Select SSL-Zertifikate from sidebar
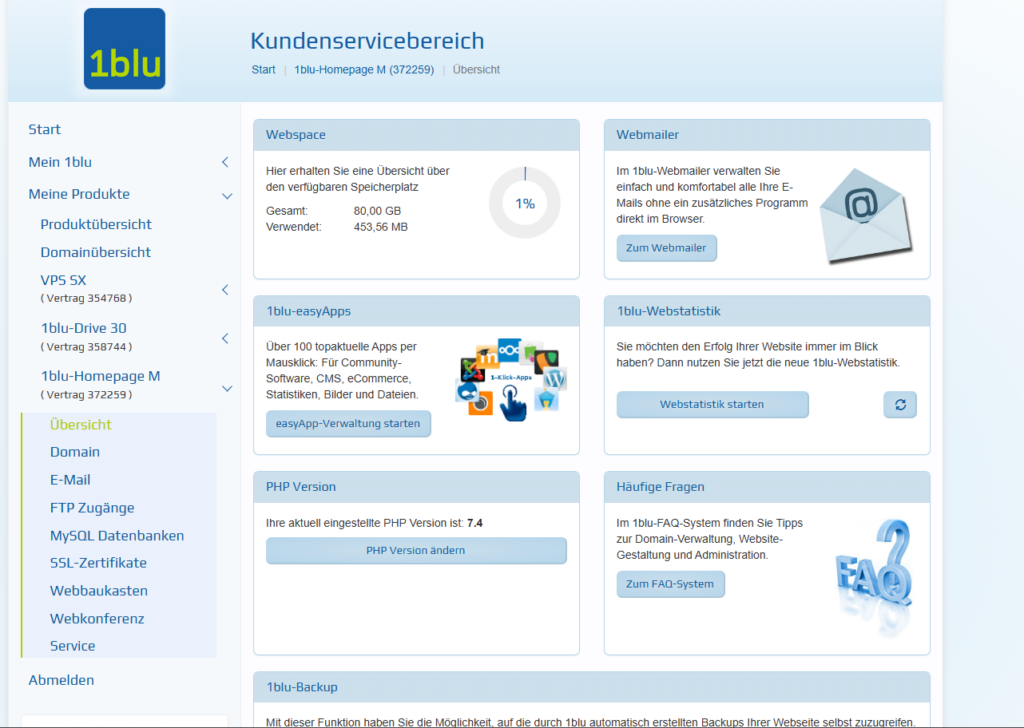The width and height of the screenshot is (1024, 728). [98, 563]
